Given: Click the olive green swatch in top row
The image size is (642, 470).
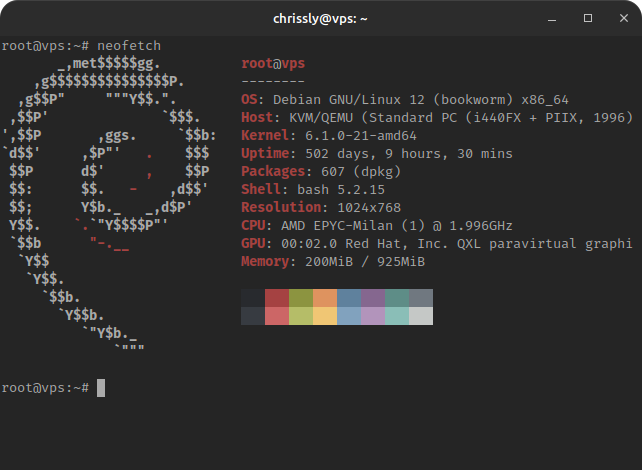Looking at the screenshot, I should (301, 298).
